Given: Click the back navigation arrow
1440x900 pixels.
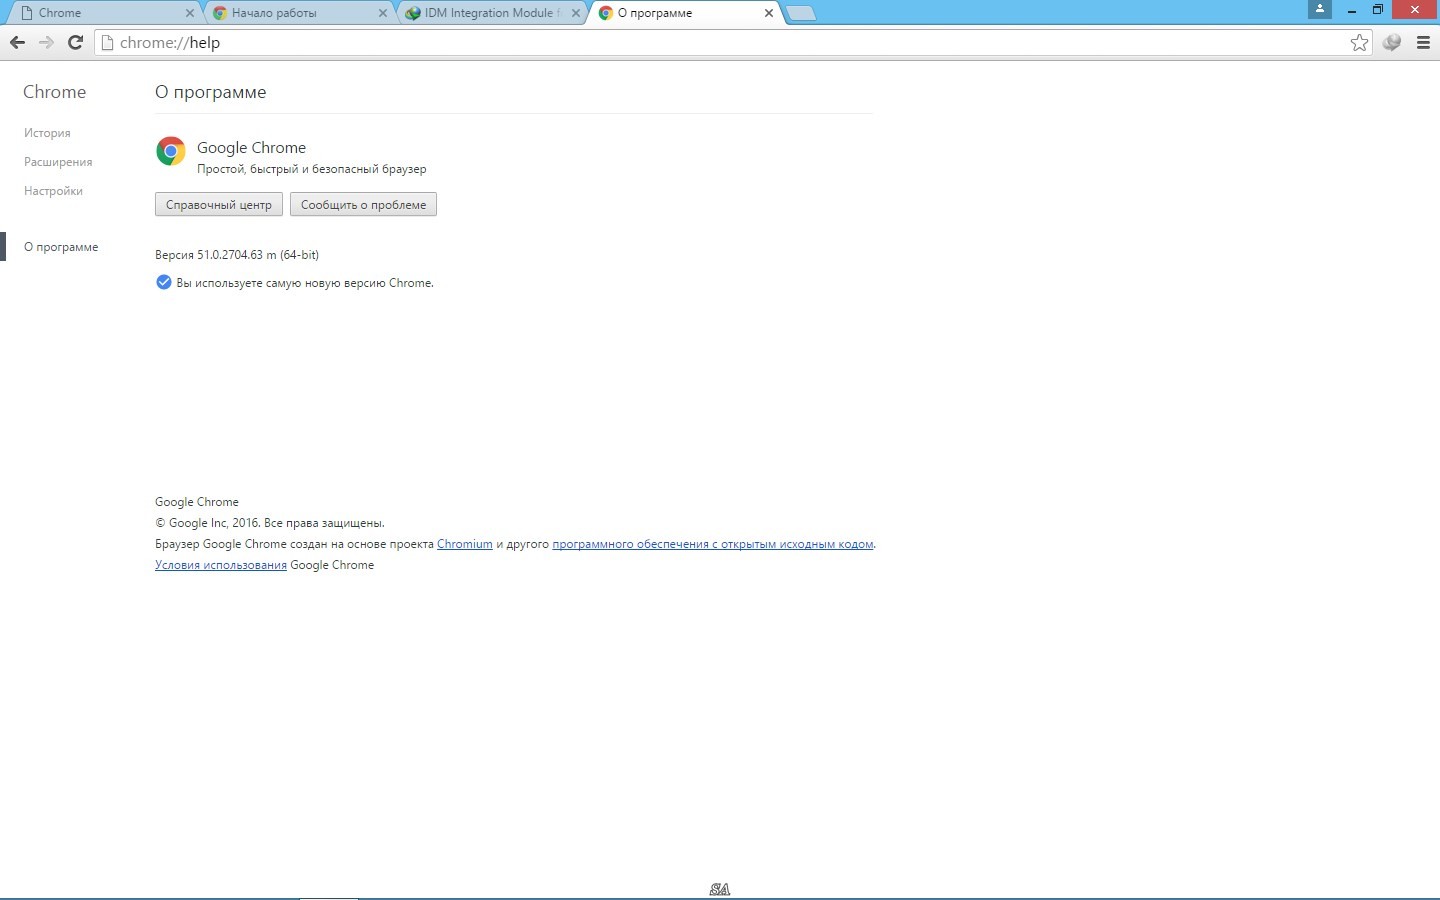Looking at the screenshot, I should [17, 42].
